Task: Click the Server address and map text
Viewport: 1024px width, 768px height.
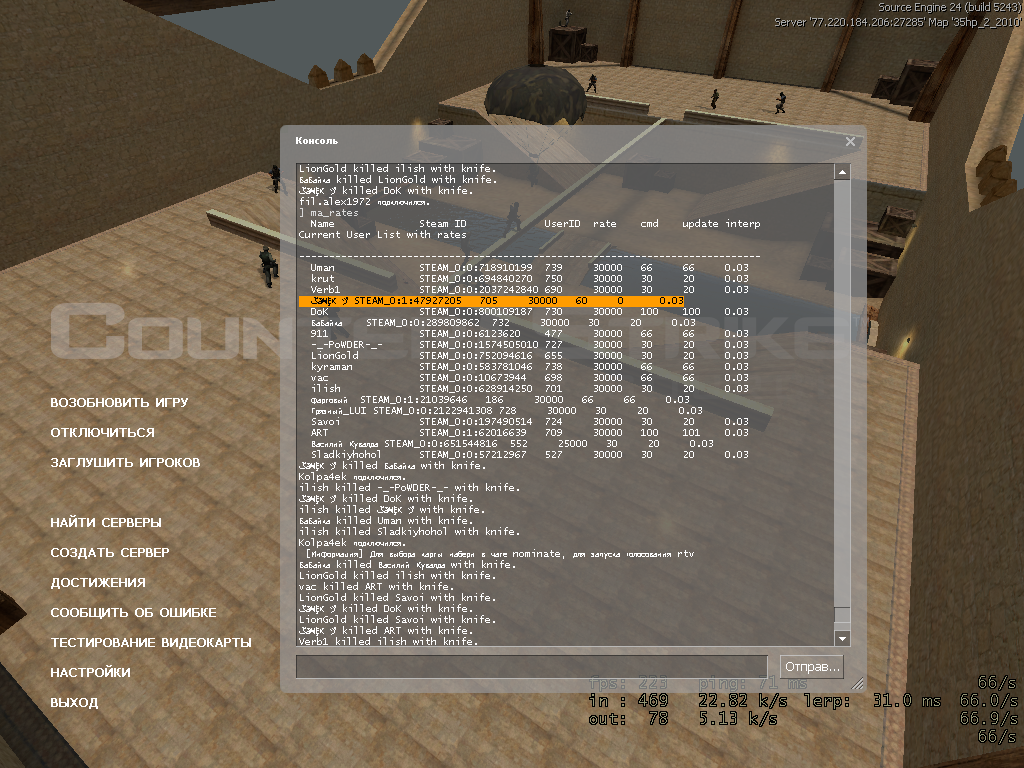Action: coord(897,22)
